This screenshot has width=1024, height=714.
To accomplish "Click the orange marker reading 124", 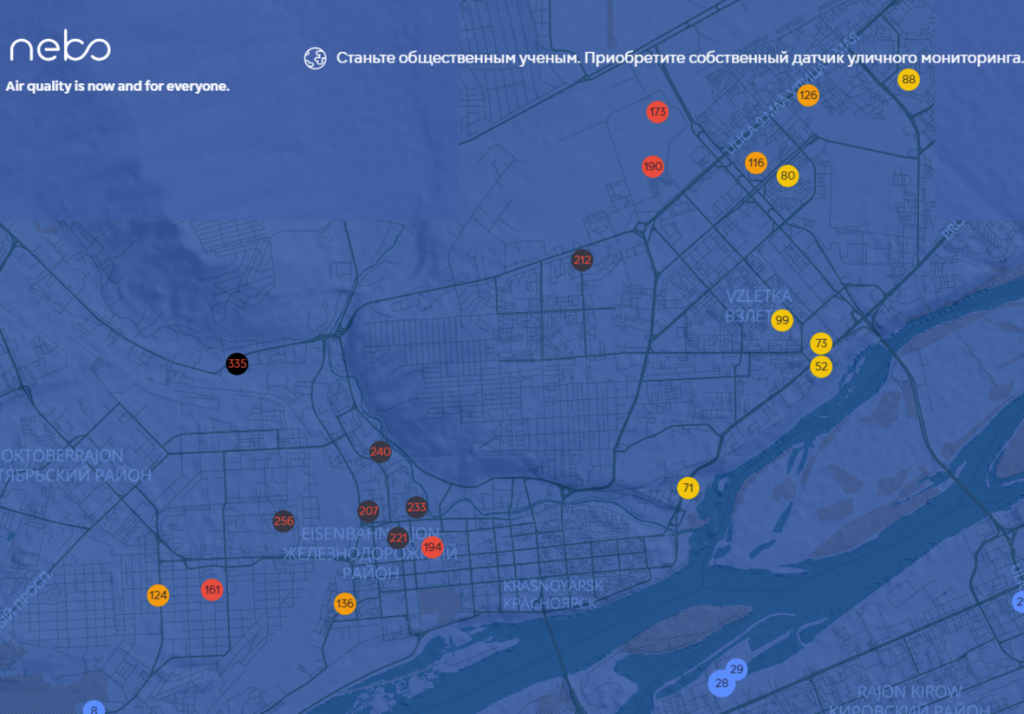I will [x=157, y=596].
